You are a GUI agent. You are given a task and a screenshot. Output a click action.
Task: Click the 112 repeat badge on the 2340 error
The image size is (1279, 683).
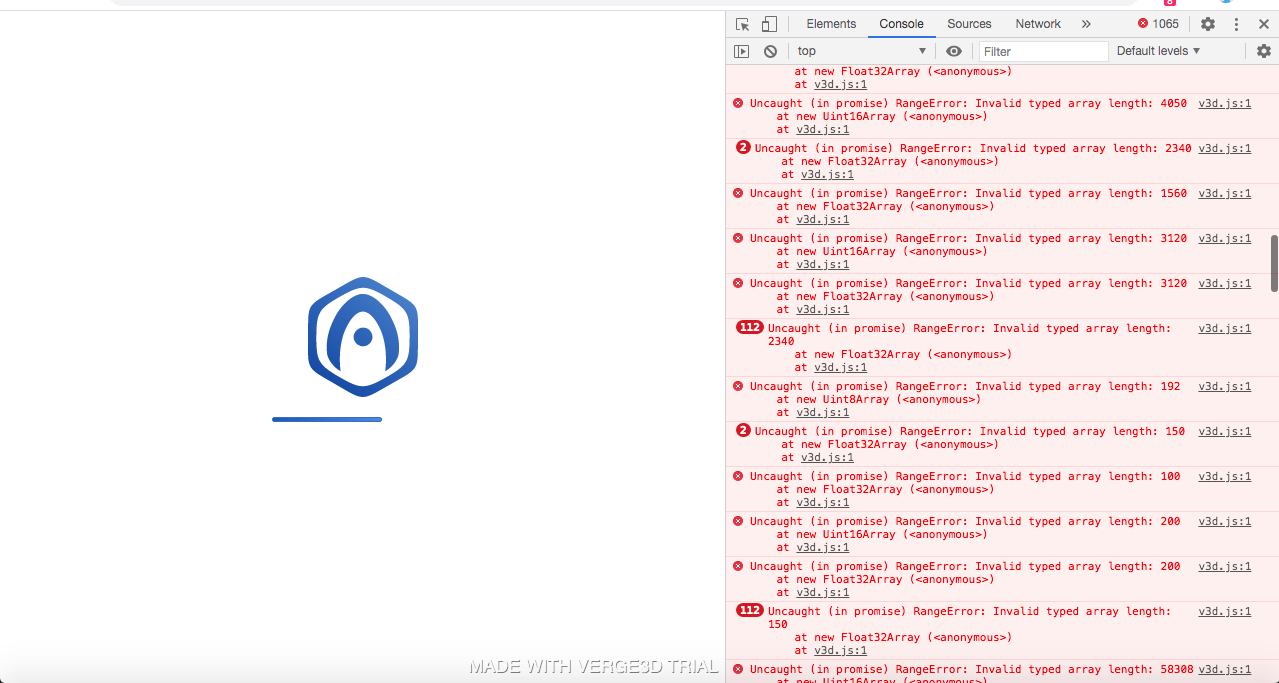pyautogui.click(x=749, y=328)
